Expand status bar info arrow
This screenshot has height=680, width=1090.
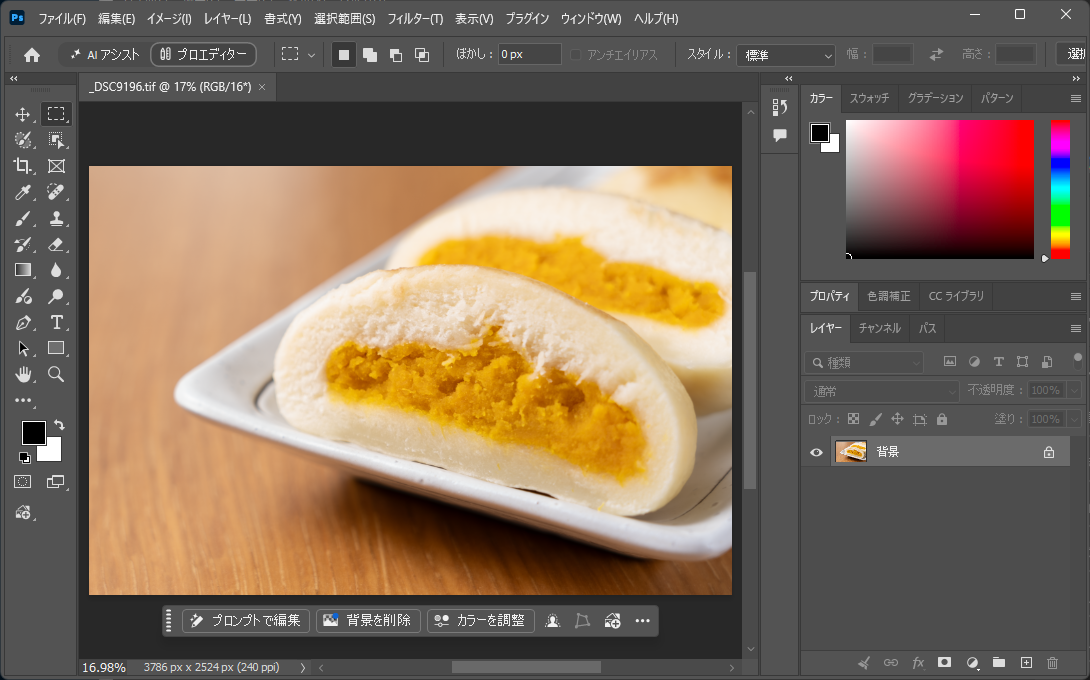pyautogui.click(x=302, y=667)
